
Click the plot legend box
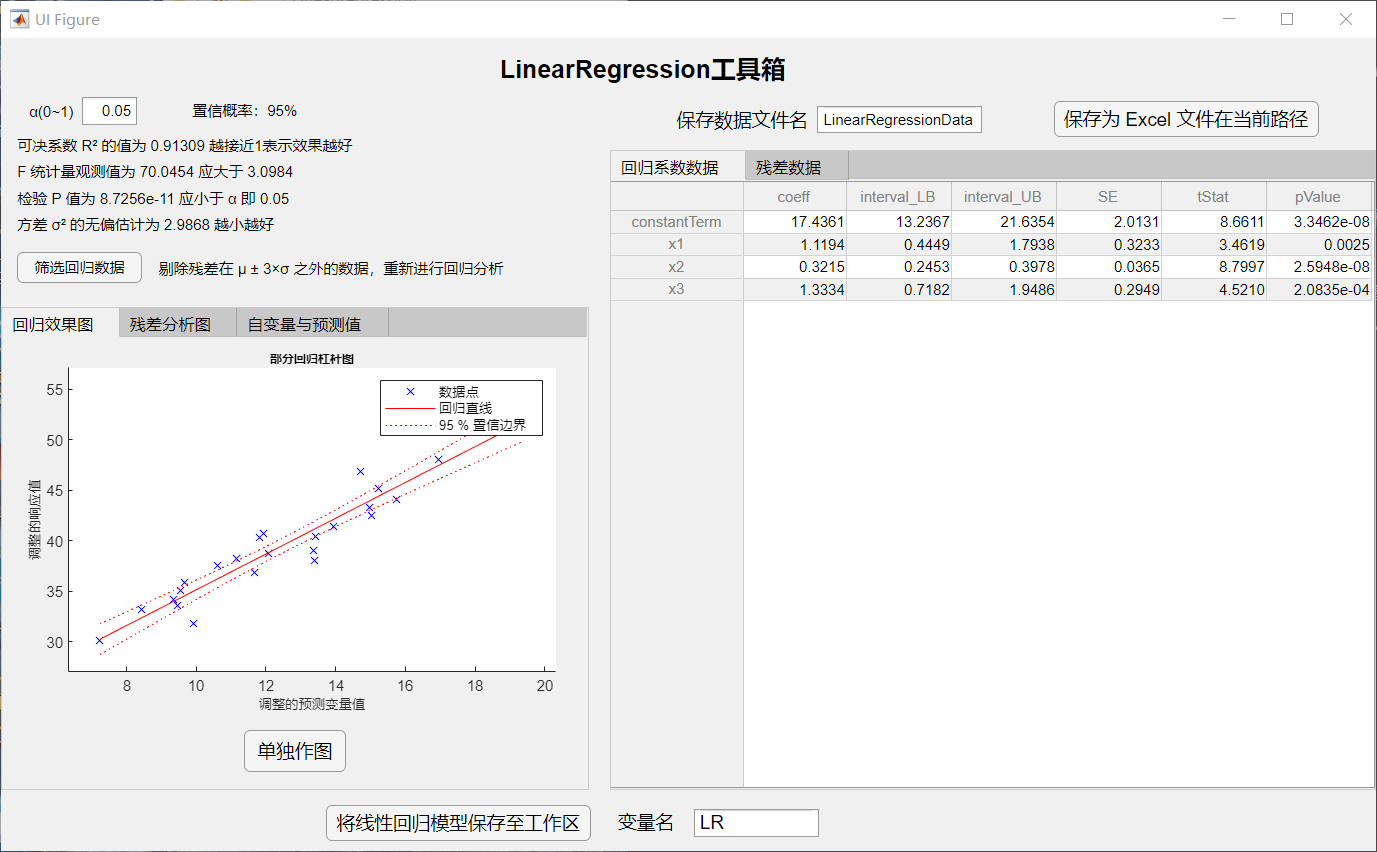461,408
